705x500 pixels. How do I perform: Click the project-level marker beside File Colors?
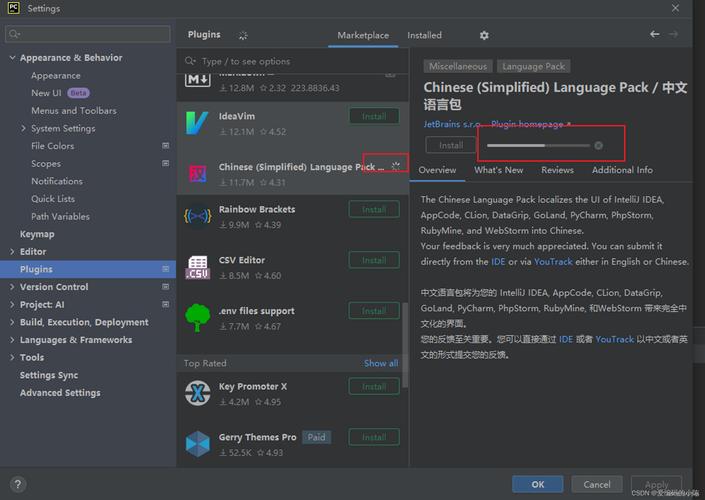point(165,146)
